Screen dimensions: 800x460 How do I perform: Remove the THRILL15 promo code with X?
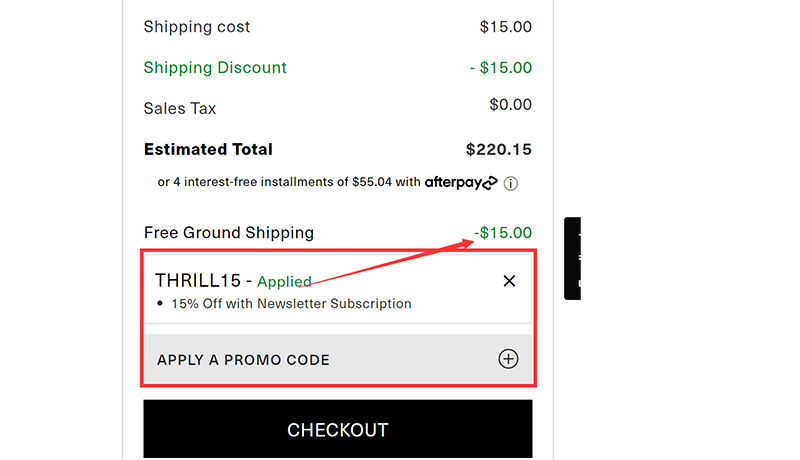[x=509, y=281]
